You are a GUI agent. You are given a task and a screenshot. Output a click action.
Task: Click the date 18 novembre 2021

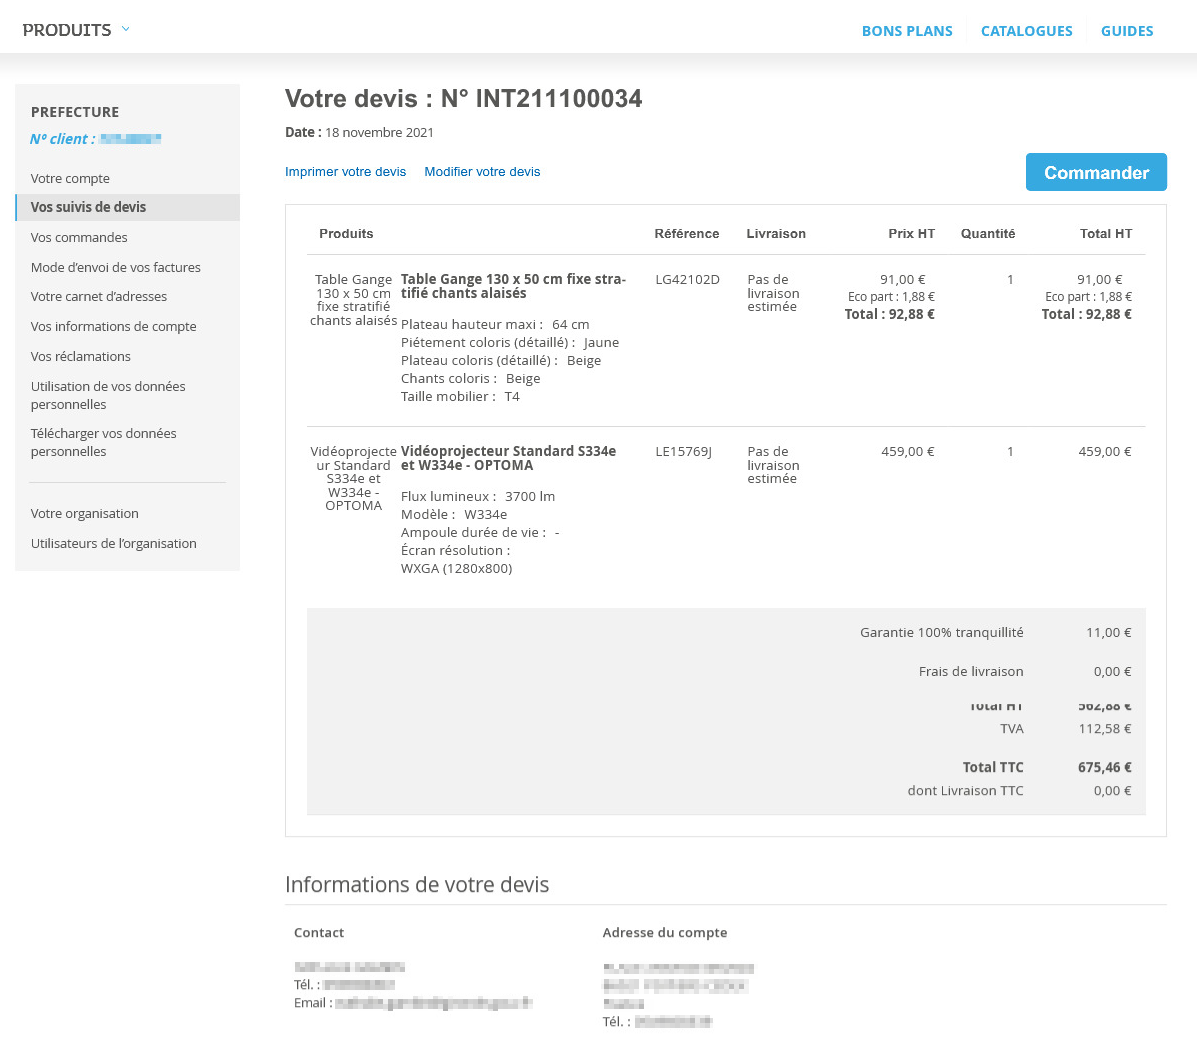(x=379, y=133)
